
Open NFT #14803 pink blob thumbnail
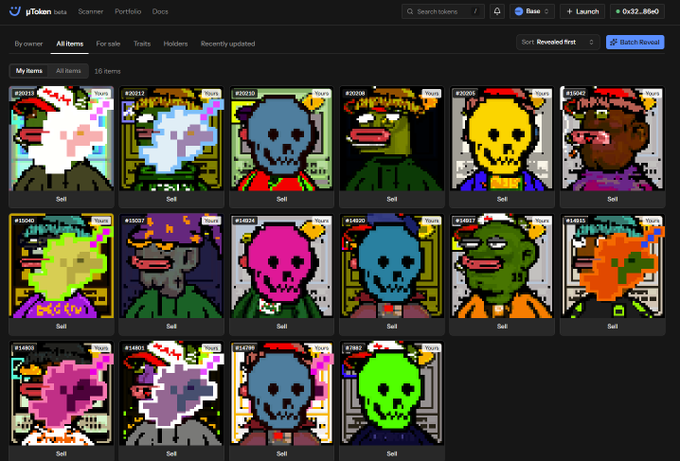(x=61, y=393)
